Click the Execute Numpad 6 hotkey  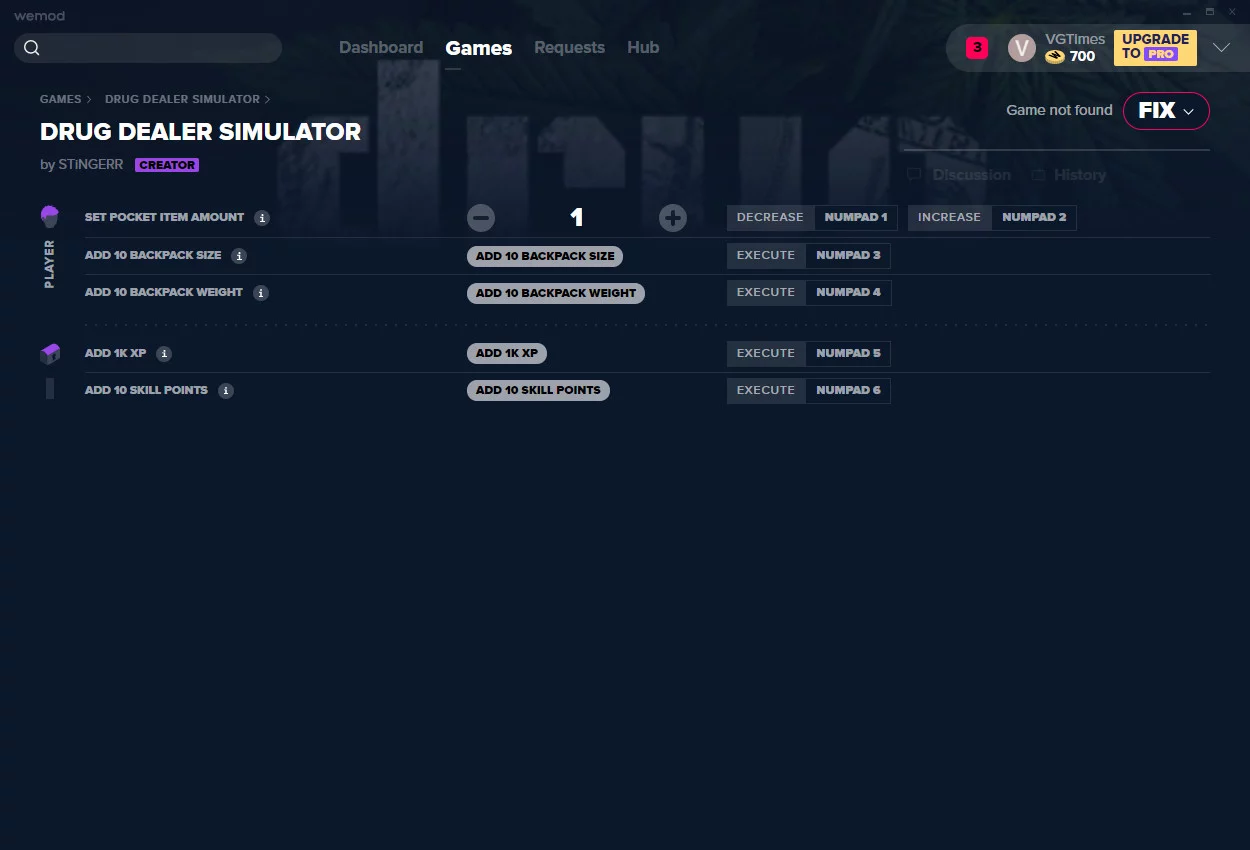[809, 391]
